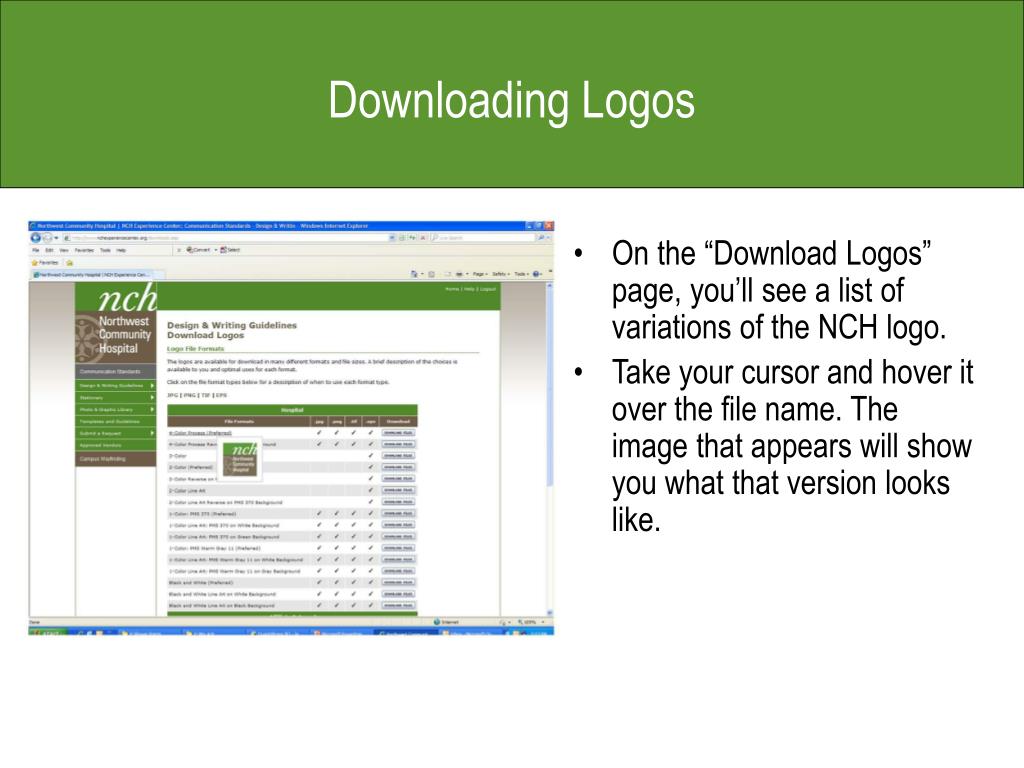Click 4-Color Process (Preferred) file name
This screenshot has height=768, width=1024.
pos(200,433)
